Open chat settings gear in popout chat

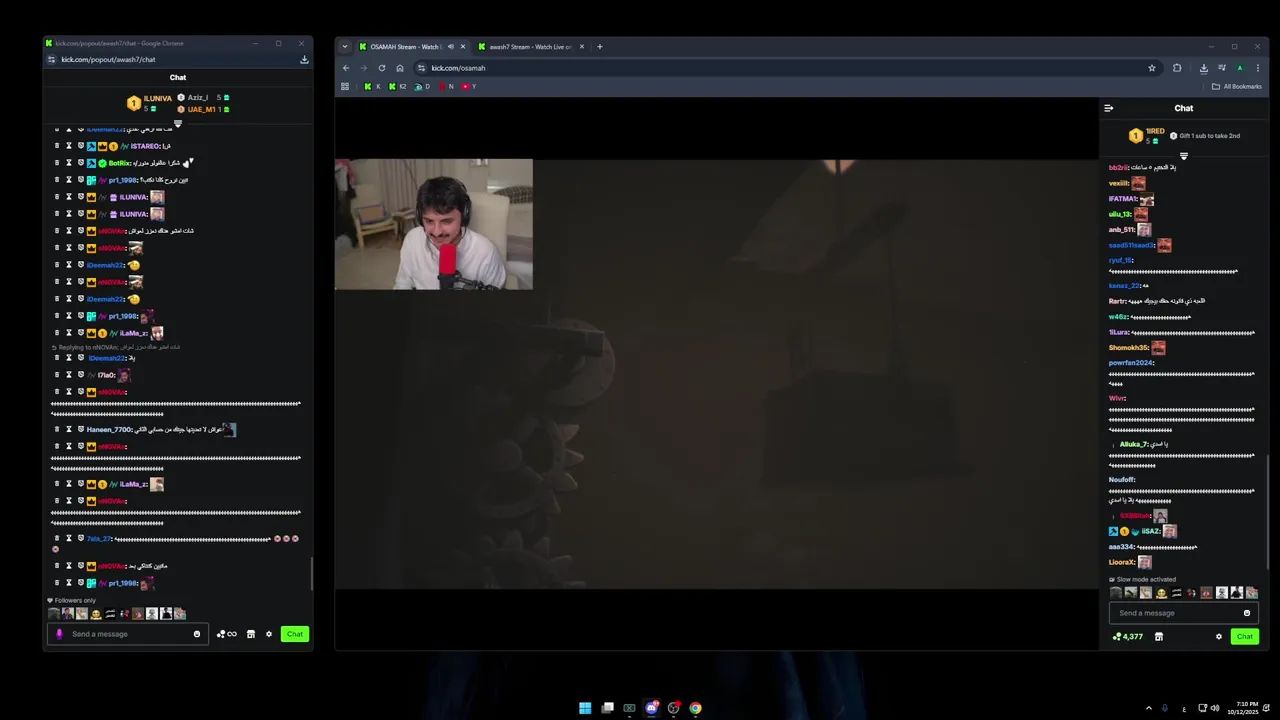point(269,634)
